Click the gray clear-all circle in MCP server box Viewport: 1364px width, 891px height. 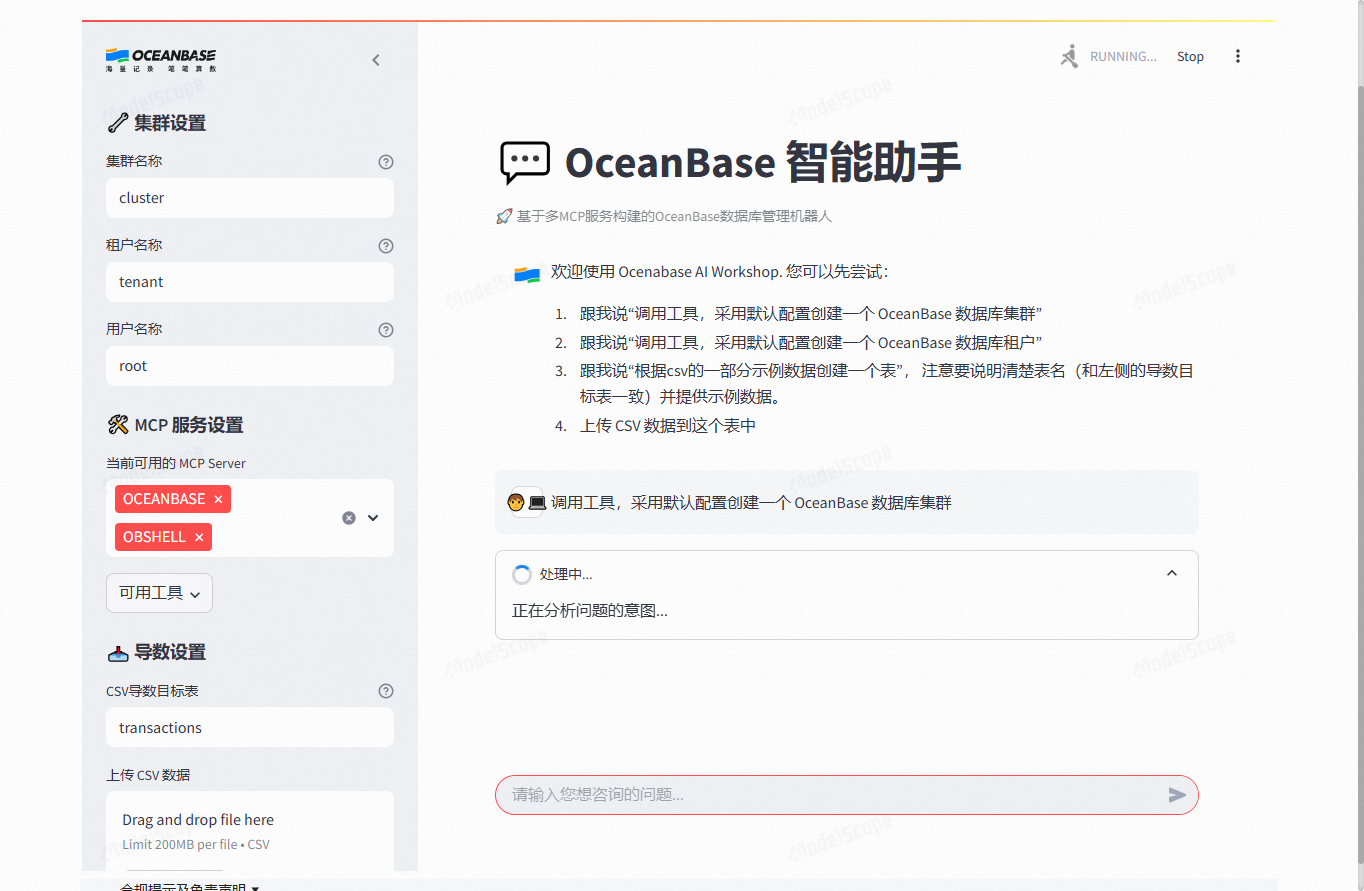tap(348, 517)
